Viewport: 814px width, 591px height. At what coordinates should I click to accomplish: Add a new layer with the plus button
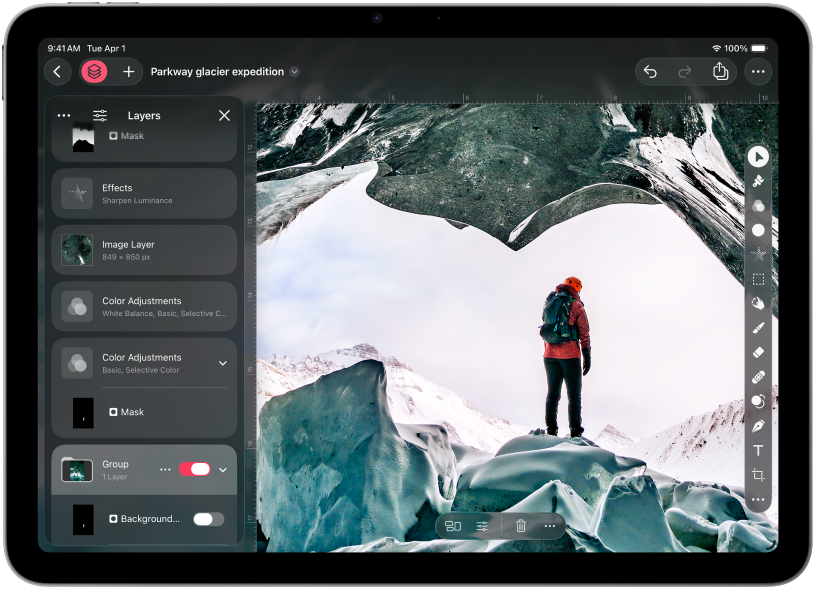(128, 71)
